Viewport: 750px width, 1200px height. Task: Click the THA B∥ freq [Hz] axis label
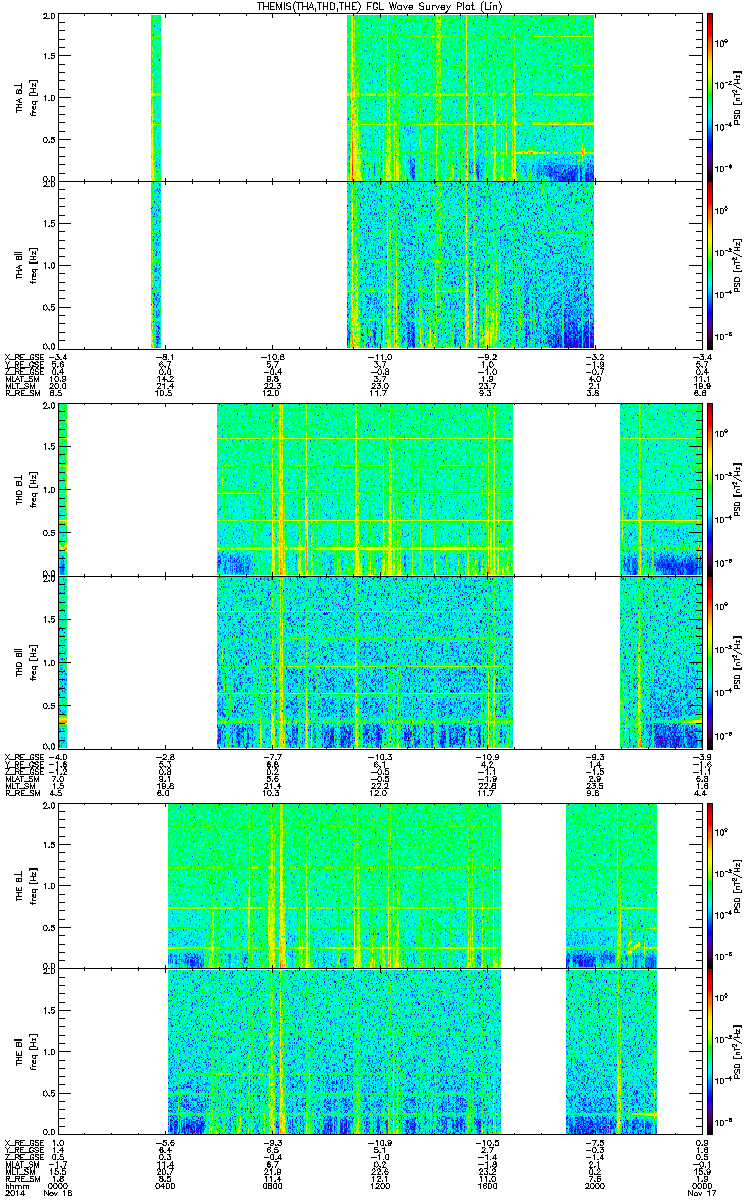[27, 264]
